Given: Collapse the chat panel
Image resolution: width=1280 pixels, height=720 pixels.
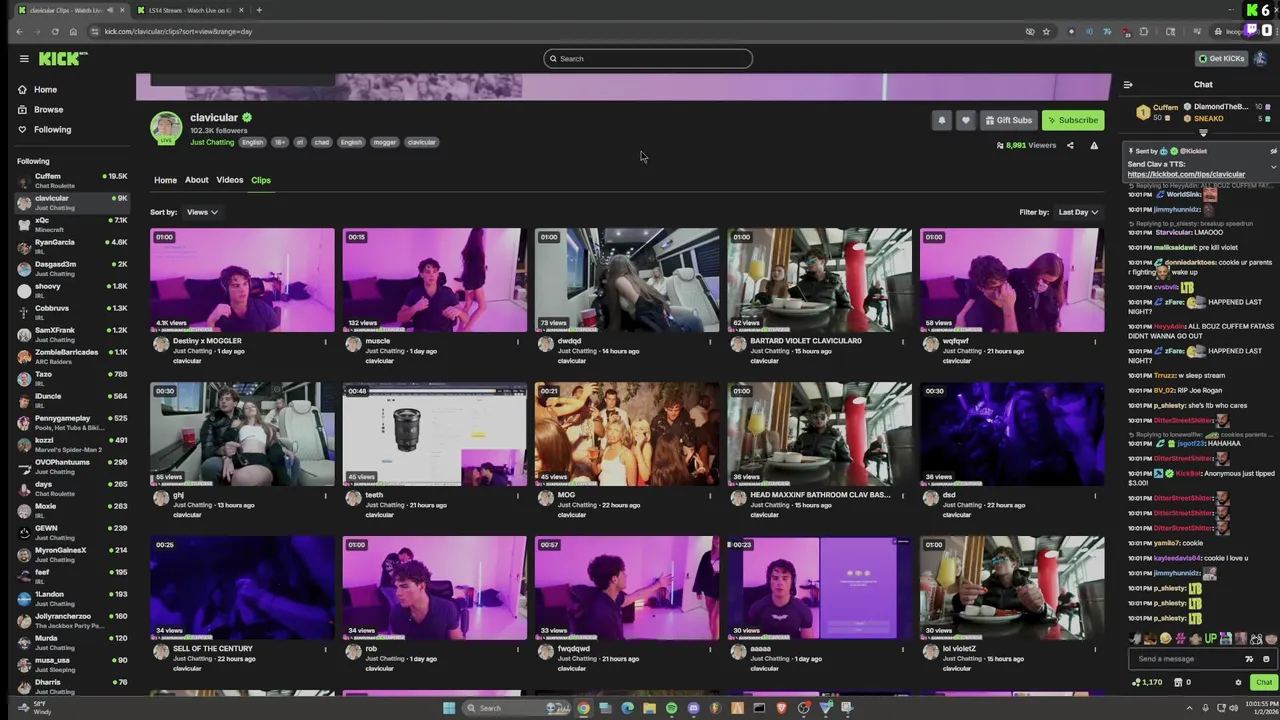Looking at the screenshot, I should pyautogui.click(x=1128, y=85).
